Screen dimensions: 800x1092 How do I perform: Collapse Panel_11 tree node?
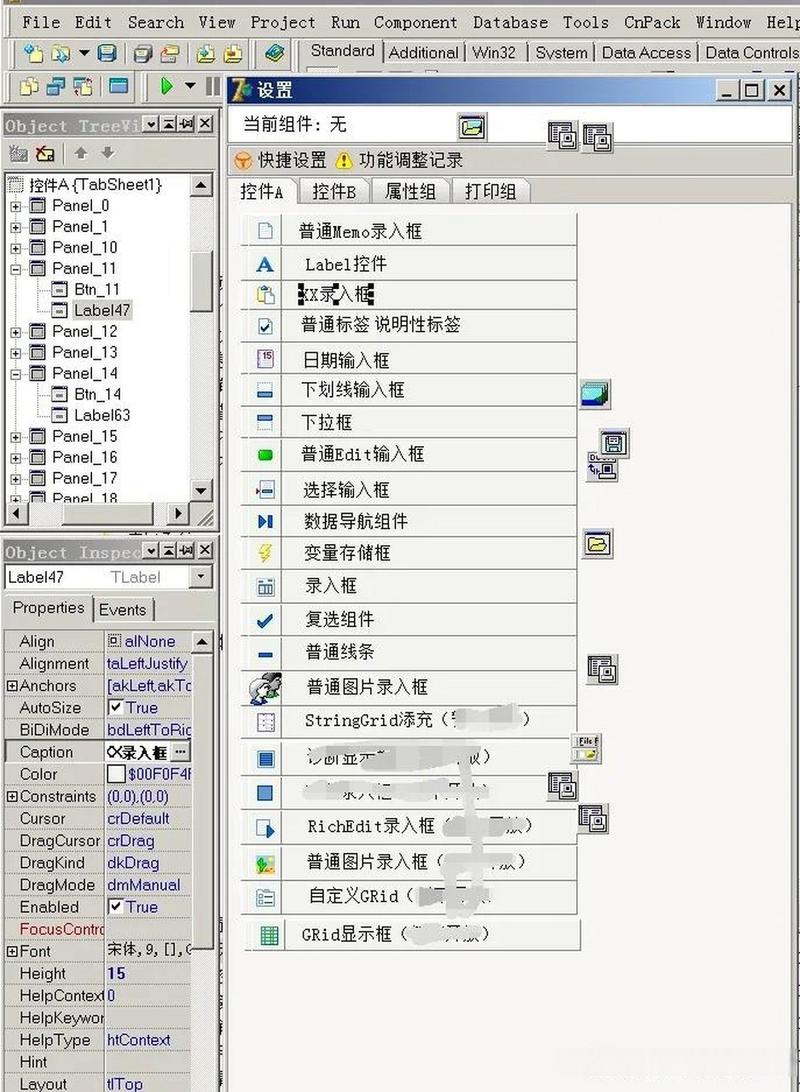point(15,269)
